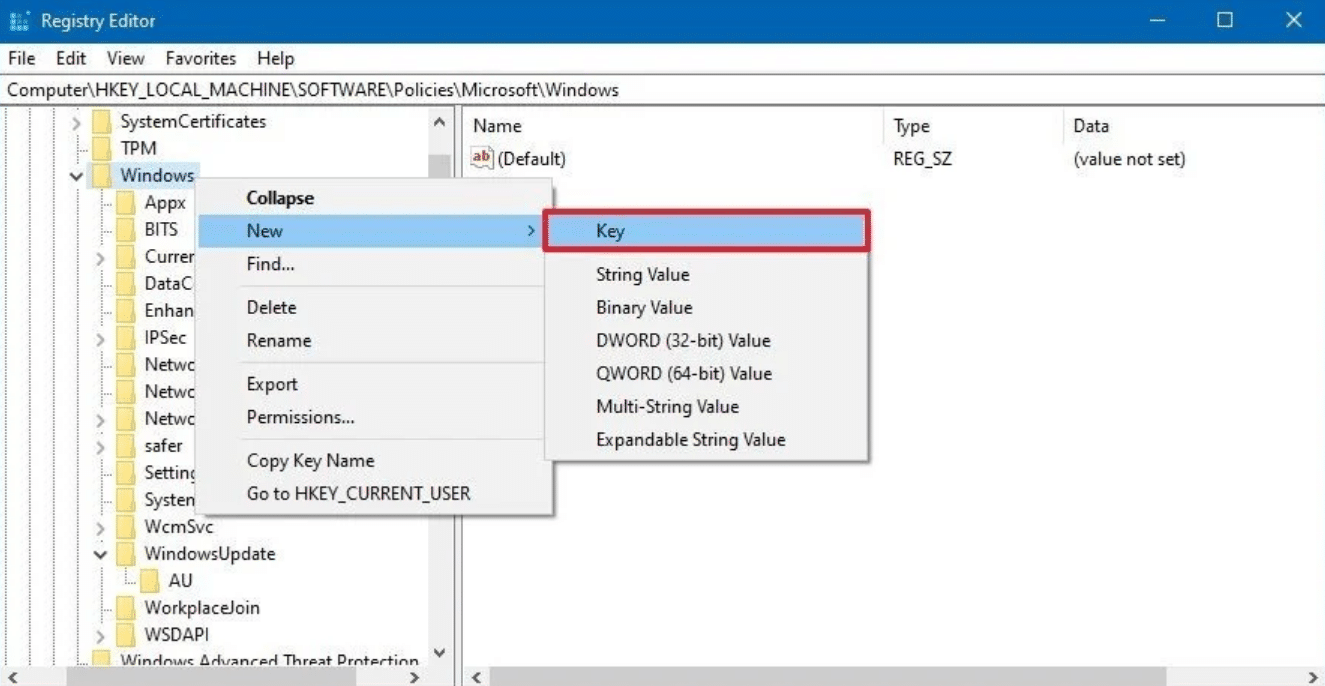The image size is (1325, 686).
Task: Click the TPM key folder icon
Action: (x=101, y=148)
